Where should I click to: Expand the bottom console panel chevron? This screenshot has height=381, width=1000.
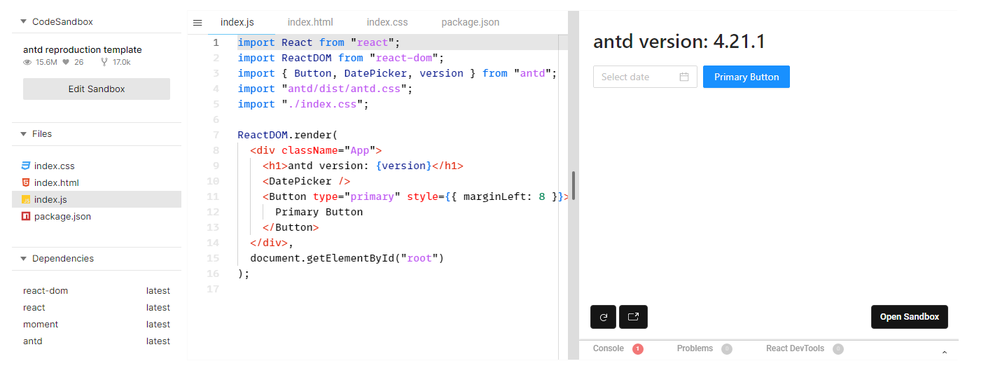[945, 352]
